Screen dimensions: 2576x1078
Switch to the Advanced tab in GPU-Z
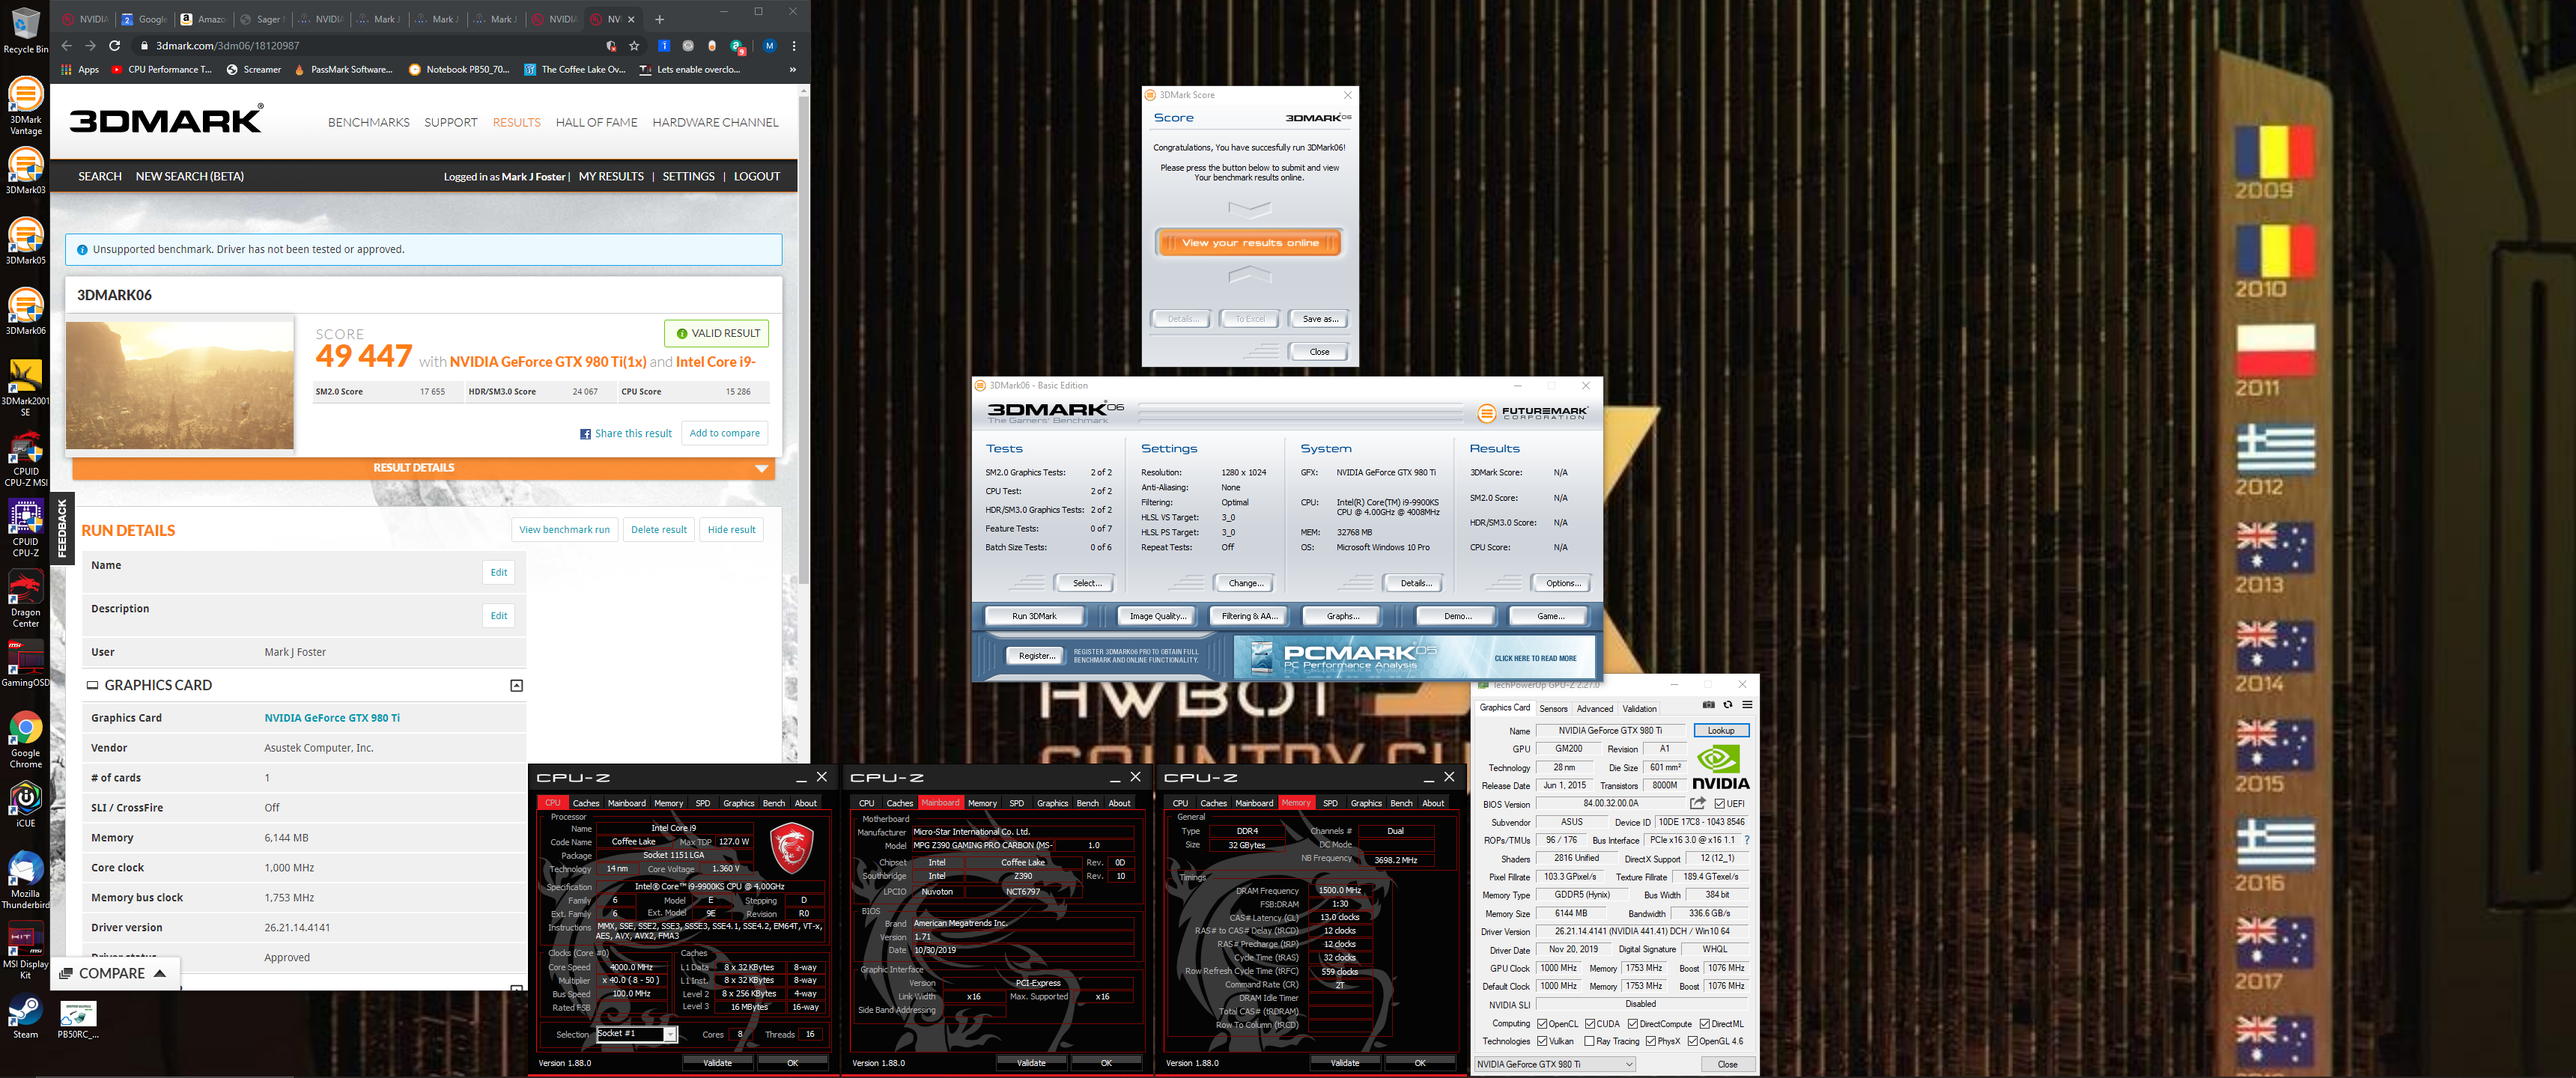click(x=1594, y=708)
